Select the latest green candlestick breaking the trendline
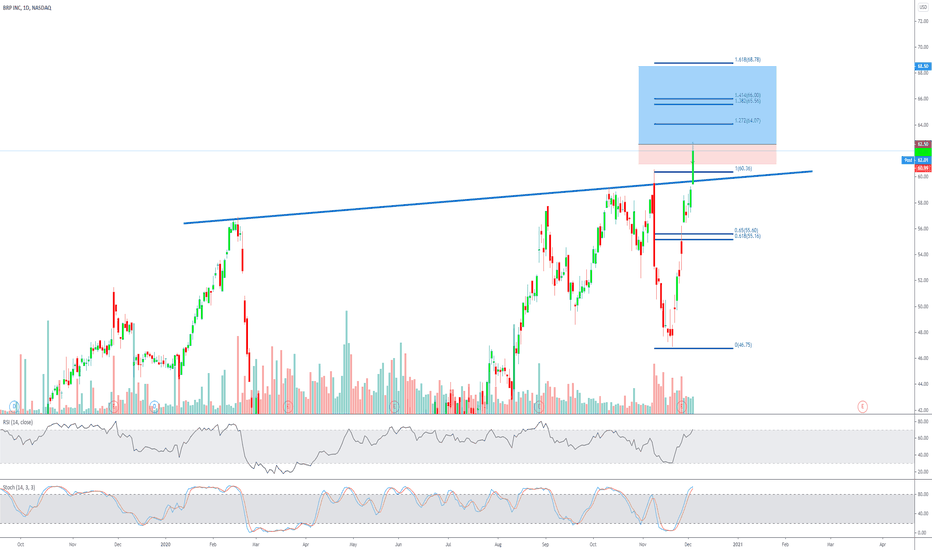Image resolution: width=932 pixels, height=550 pixels. click(x=693, y=167)
